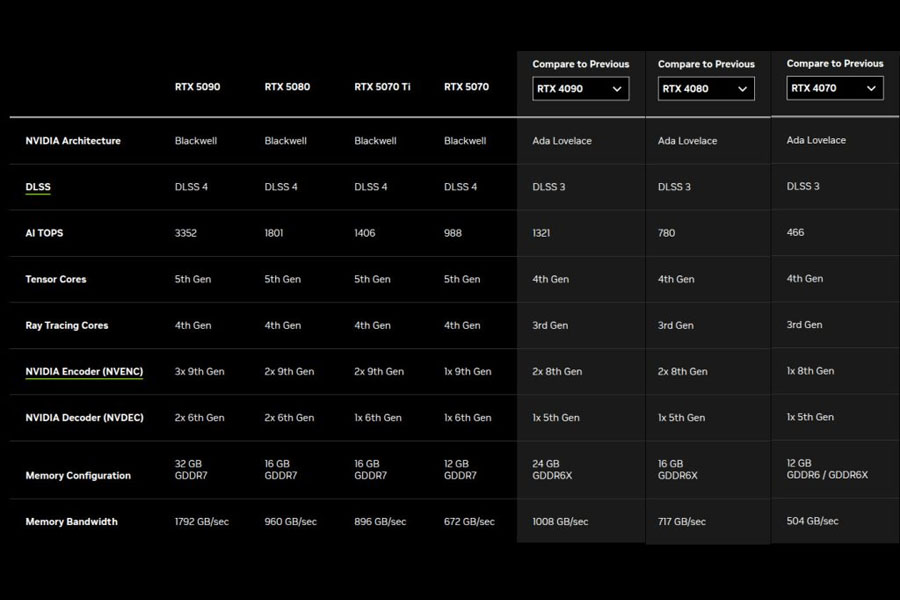Open the RTX 4090 comparison dropdown
Viewport: 900px width, 600px height.
click(580, 89)
